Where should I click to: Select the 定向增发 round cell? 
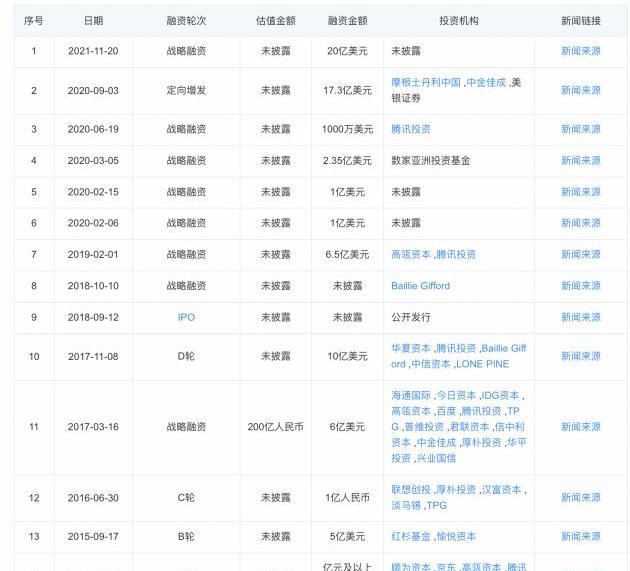point(186,90)
